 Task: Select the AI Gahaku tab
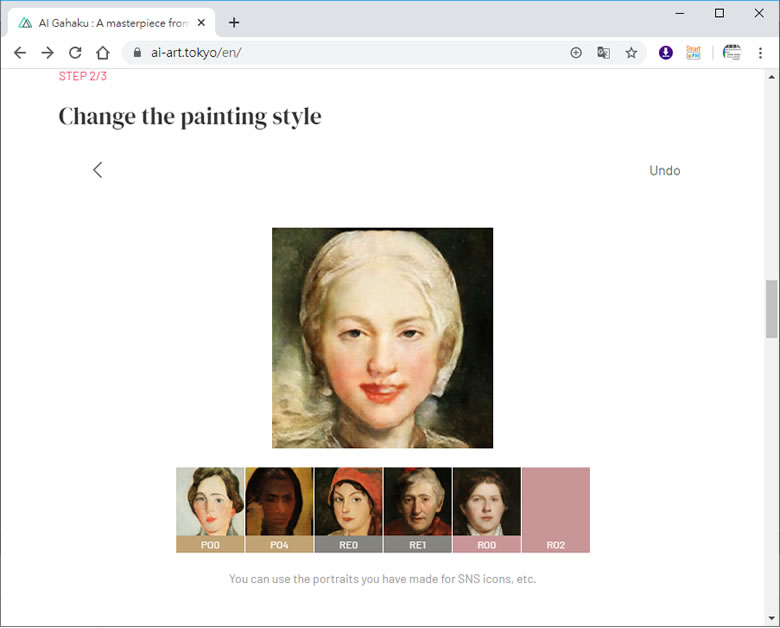point(112,23)
